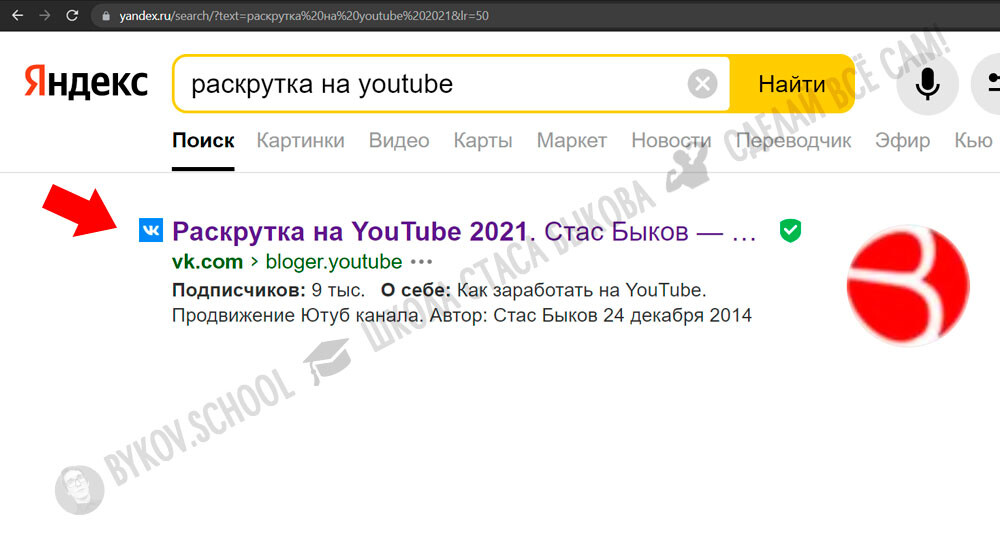Open the three-dots menu after bloger.youtube
1000x538 pixels.
422,262
